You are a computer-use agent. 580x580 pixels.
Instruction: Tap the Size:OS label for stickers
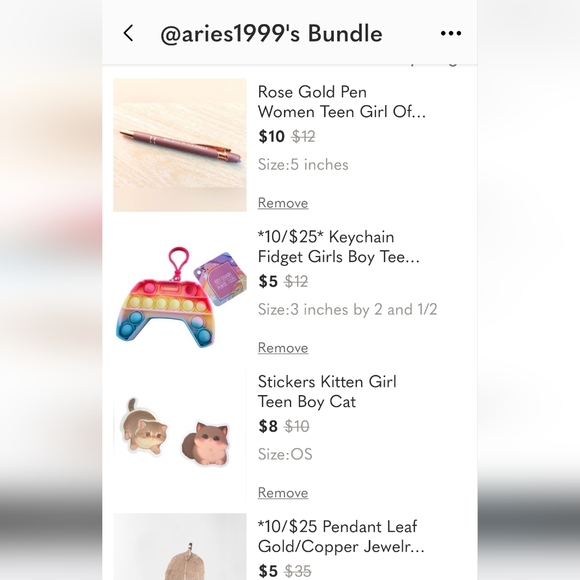(285, 454)
